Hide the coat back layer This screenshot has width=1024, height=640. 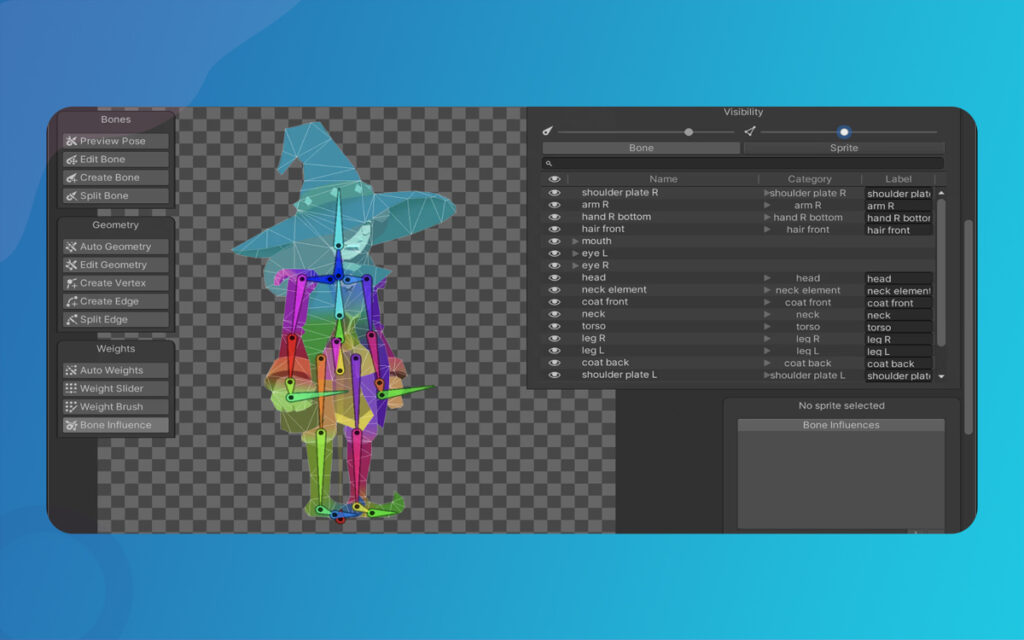pyautogui.click(x=554, y=363)
